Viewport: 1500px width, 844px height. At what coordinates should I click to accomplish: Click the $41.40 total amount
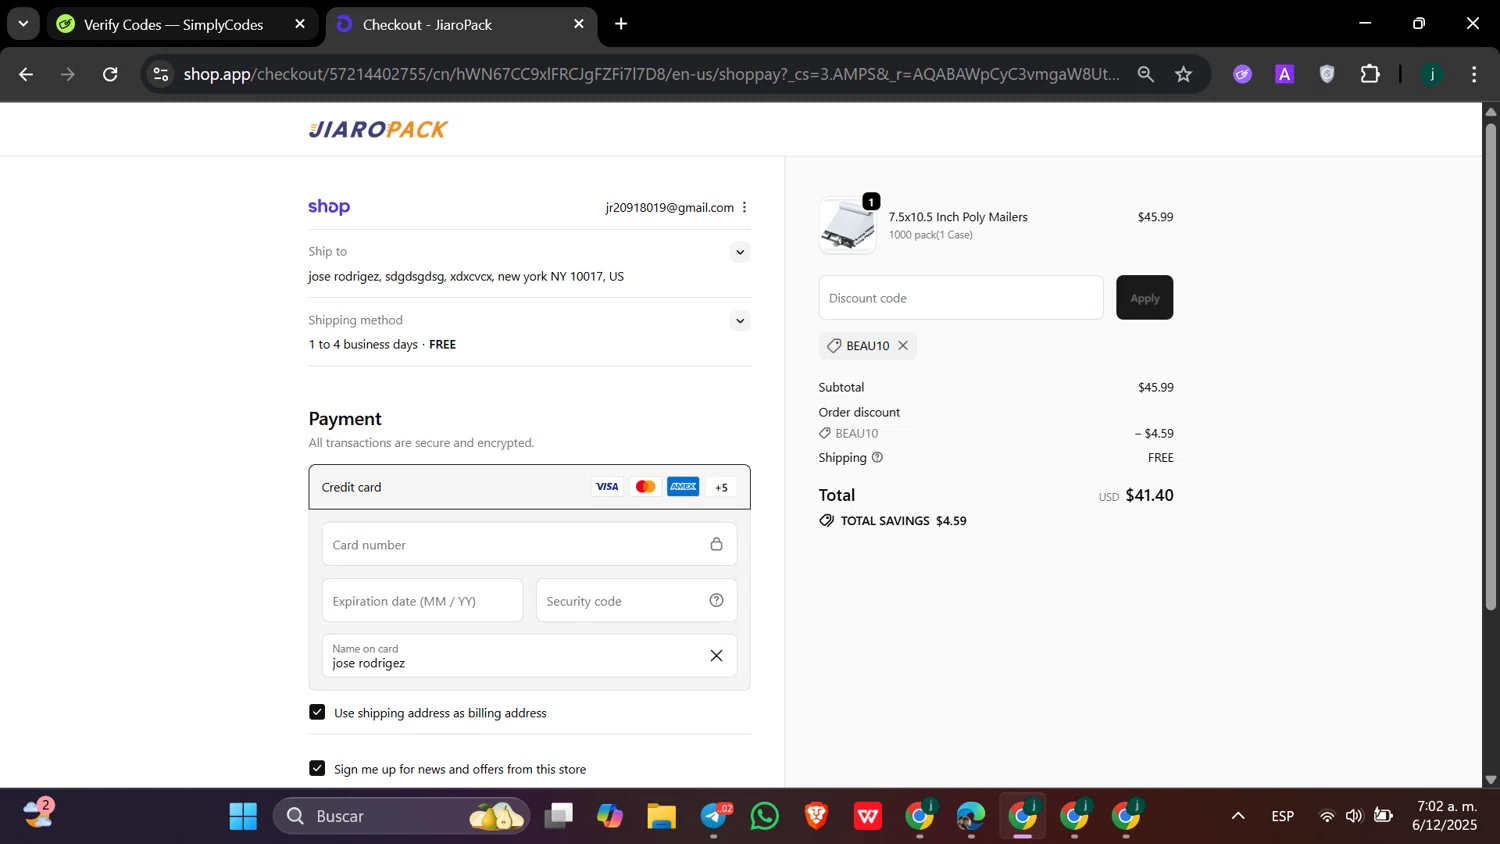click(x=1149, y=495)
